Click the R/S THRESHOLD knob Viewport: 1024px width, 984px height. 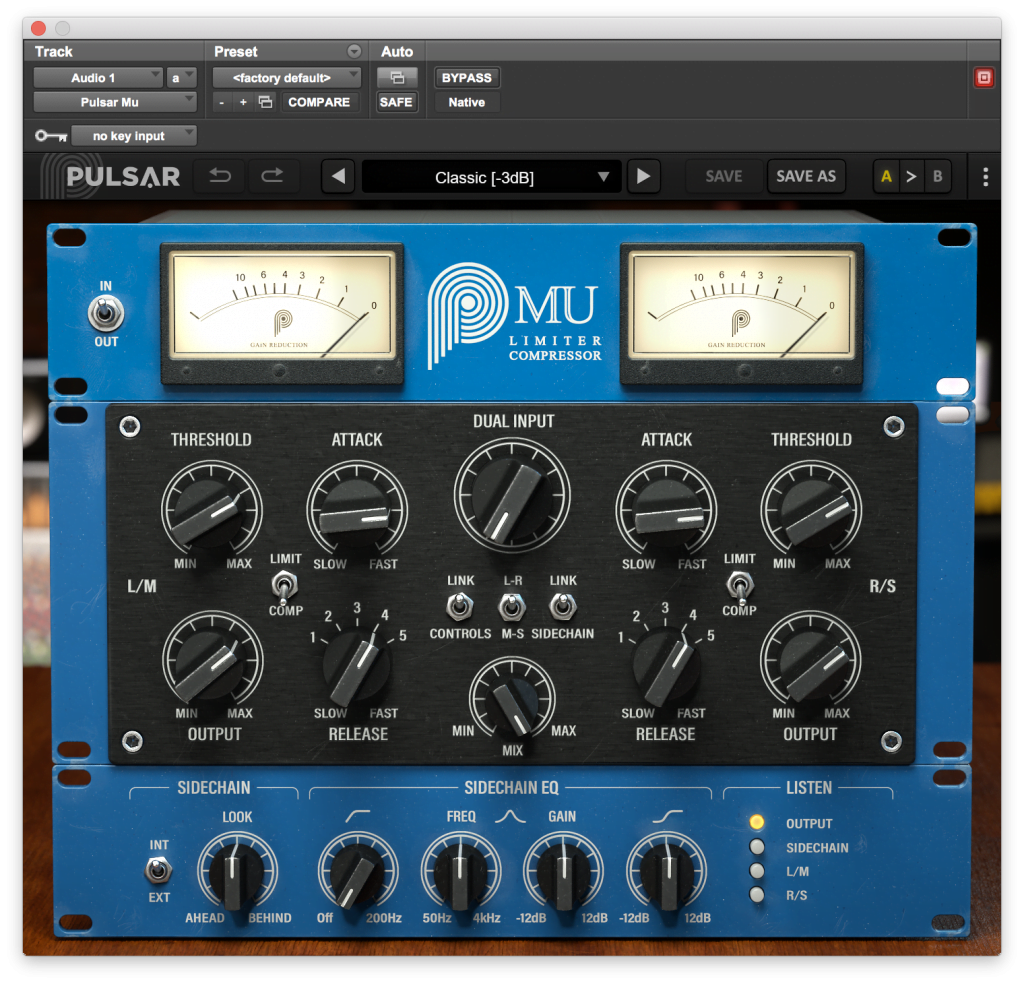point(811,511)
